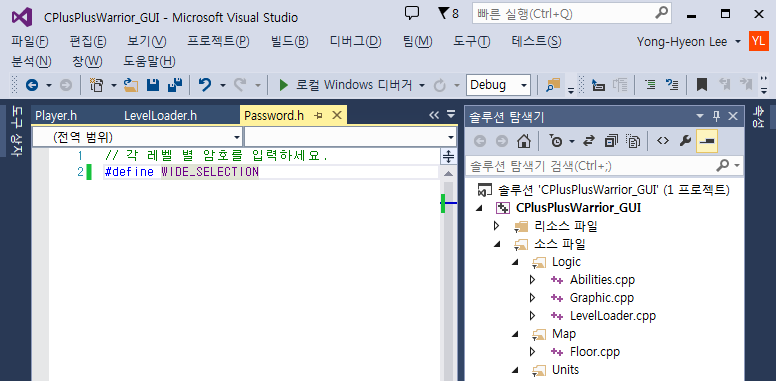This screenshot has height=381, width=776.
Task: Click the editor scrollbar up arrow
Action: 448,174
